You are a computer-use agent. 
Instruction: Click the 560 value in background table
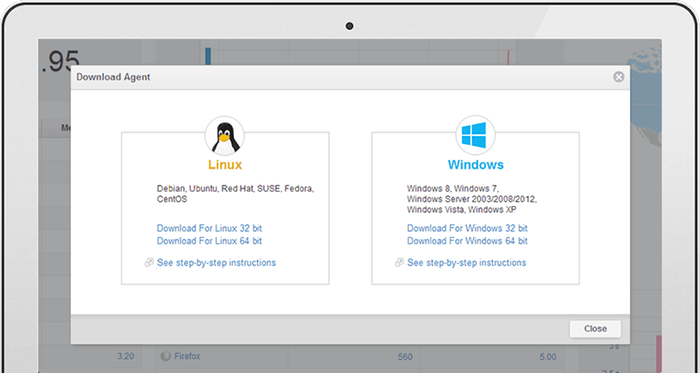(x=405, y=357)
